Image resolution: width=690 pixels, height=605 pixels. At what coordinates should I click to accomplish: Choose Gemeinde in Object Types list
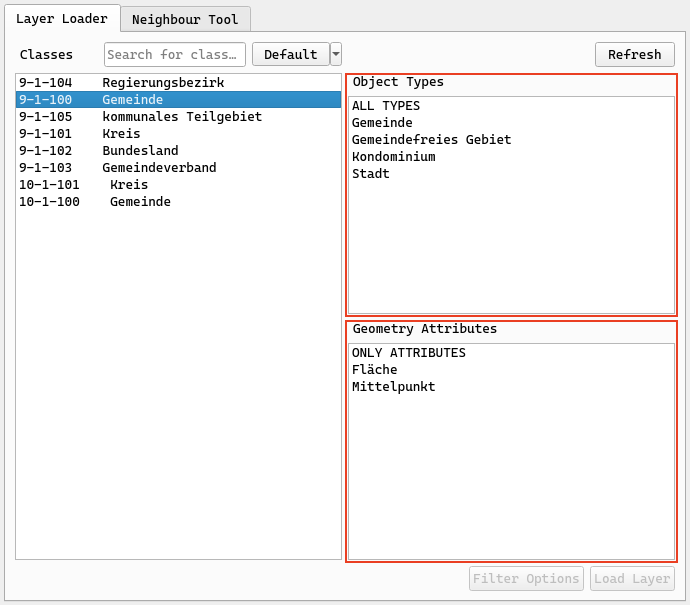pyautogui.click(x=511, y=123)
